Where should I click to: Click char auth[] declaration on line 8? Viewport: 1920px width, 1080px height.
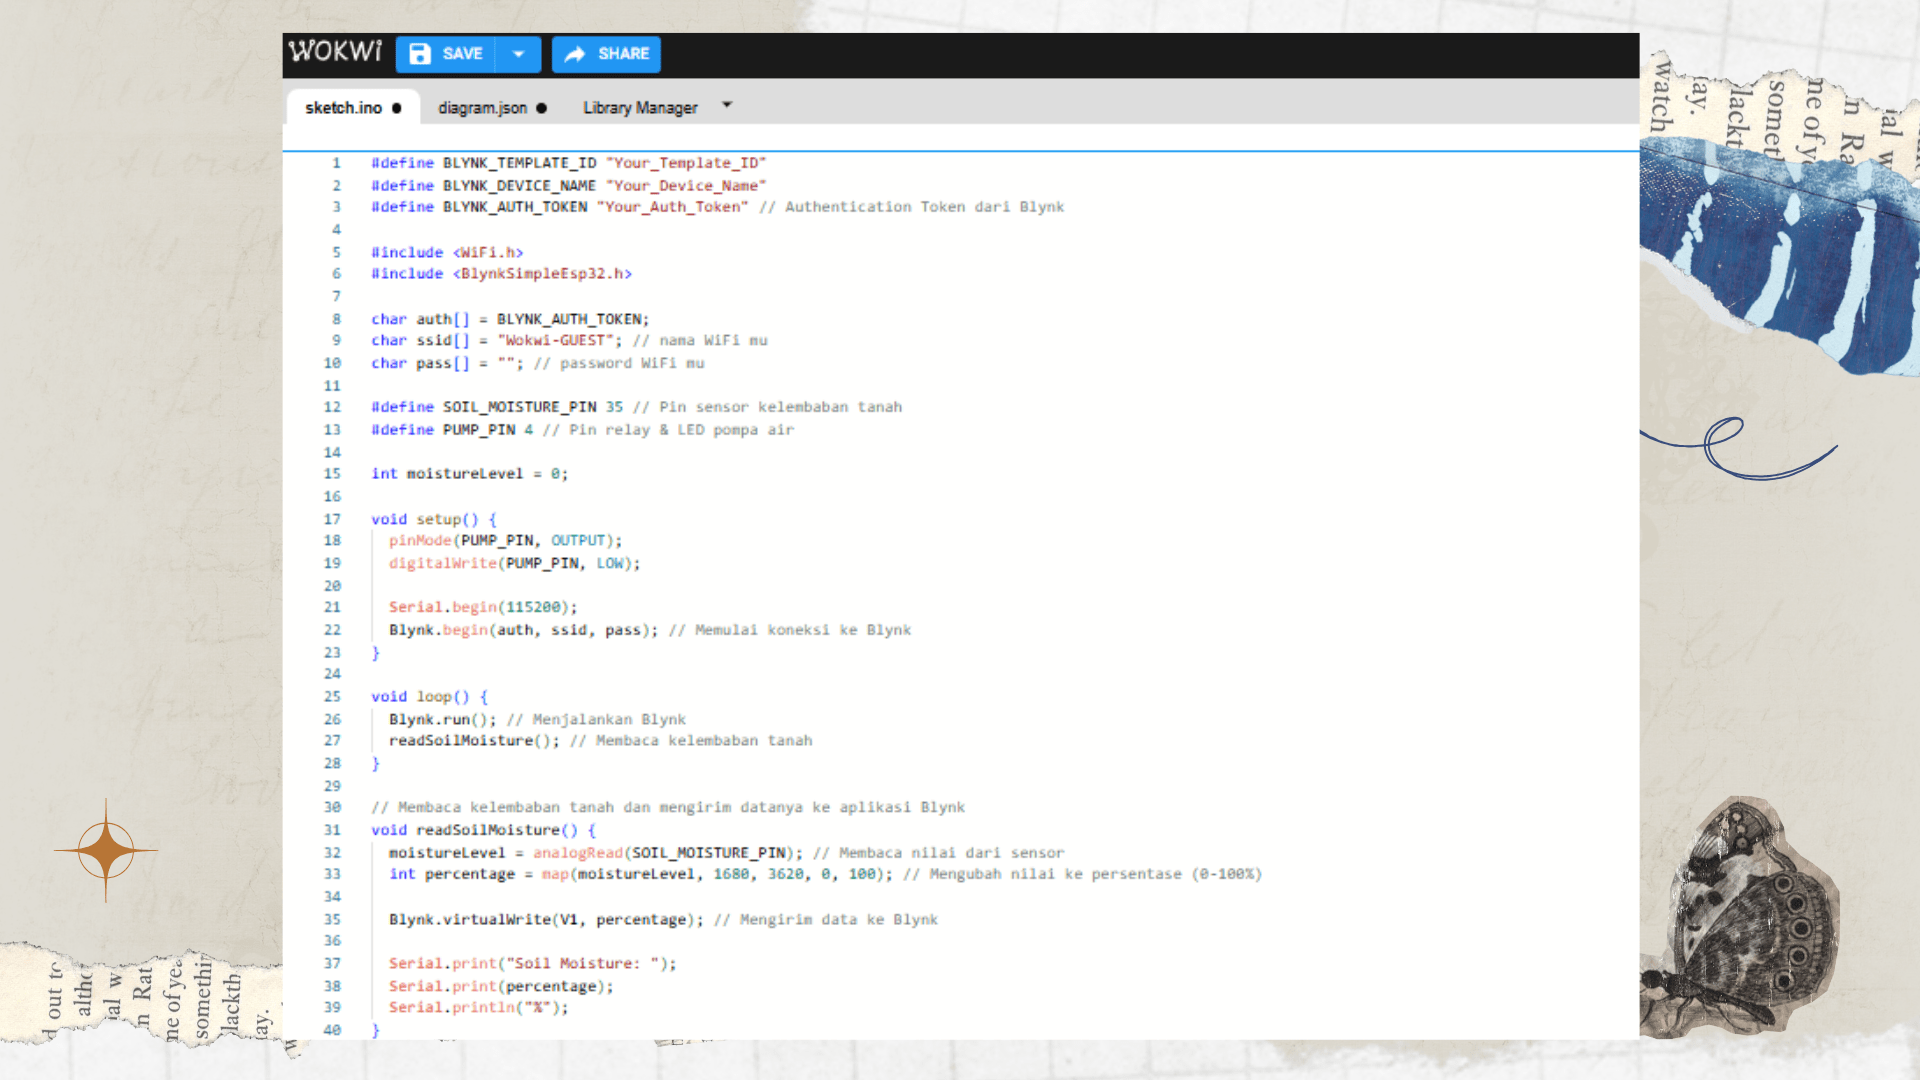tap(510, 319)
